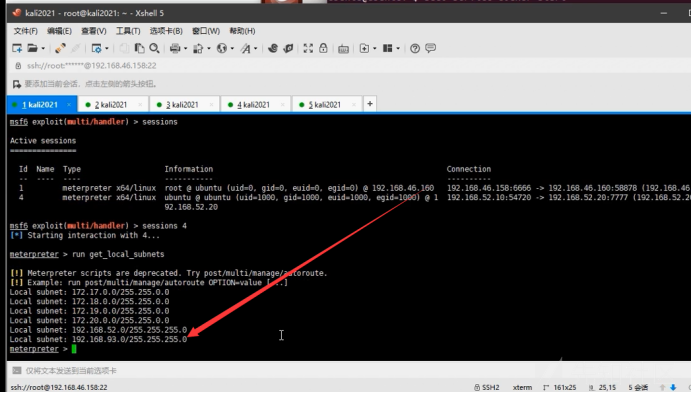Click the blue down arrow in status bar

click(673, 387)
